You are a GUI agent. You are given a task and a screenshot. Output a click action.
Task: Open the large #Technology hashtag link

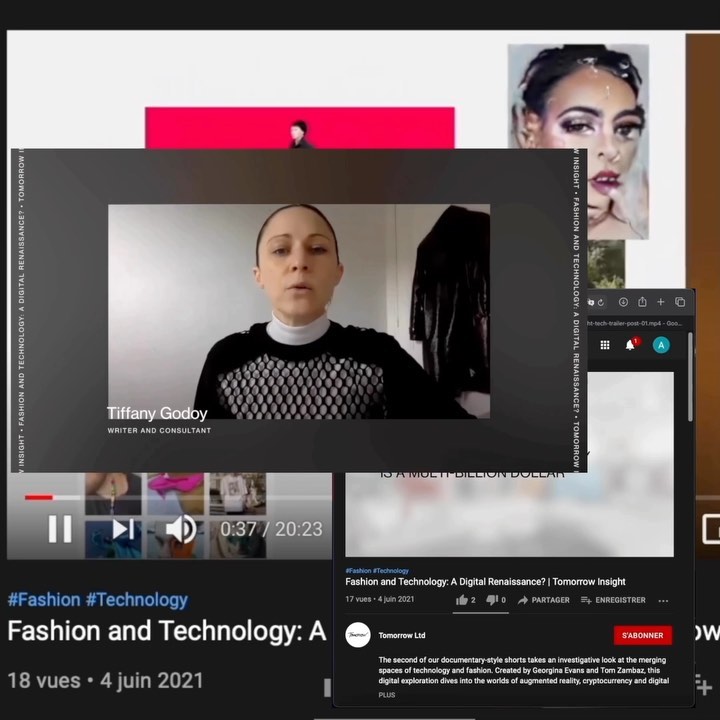point(136,600)
